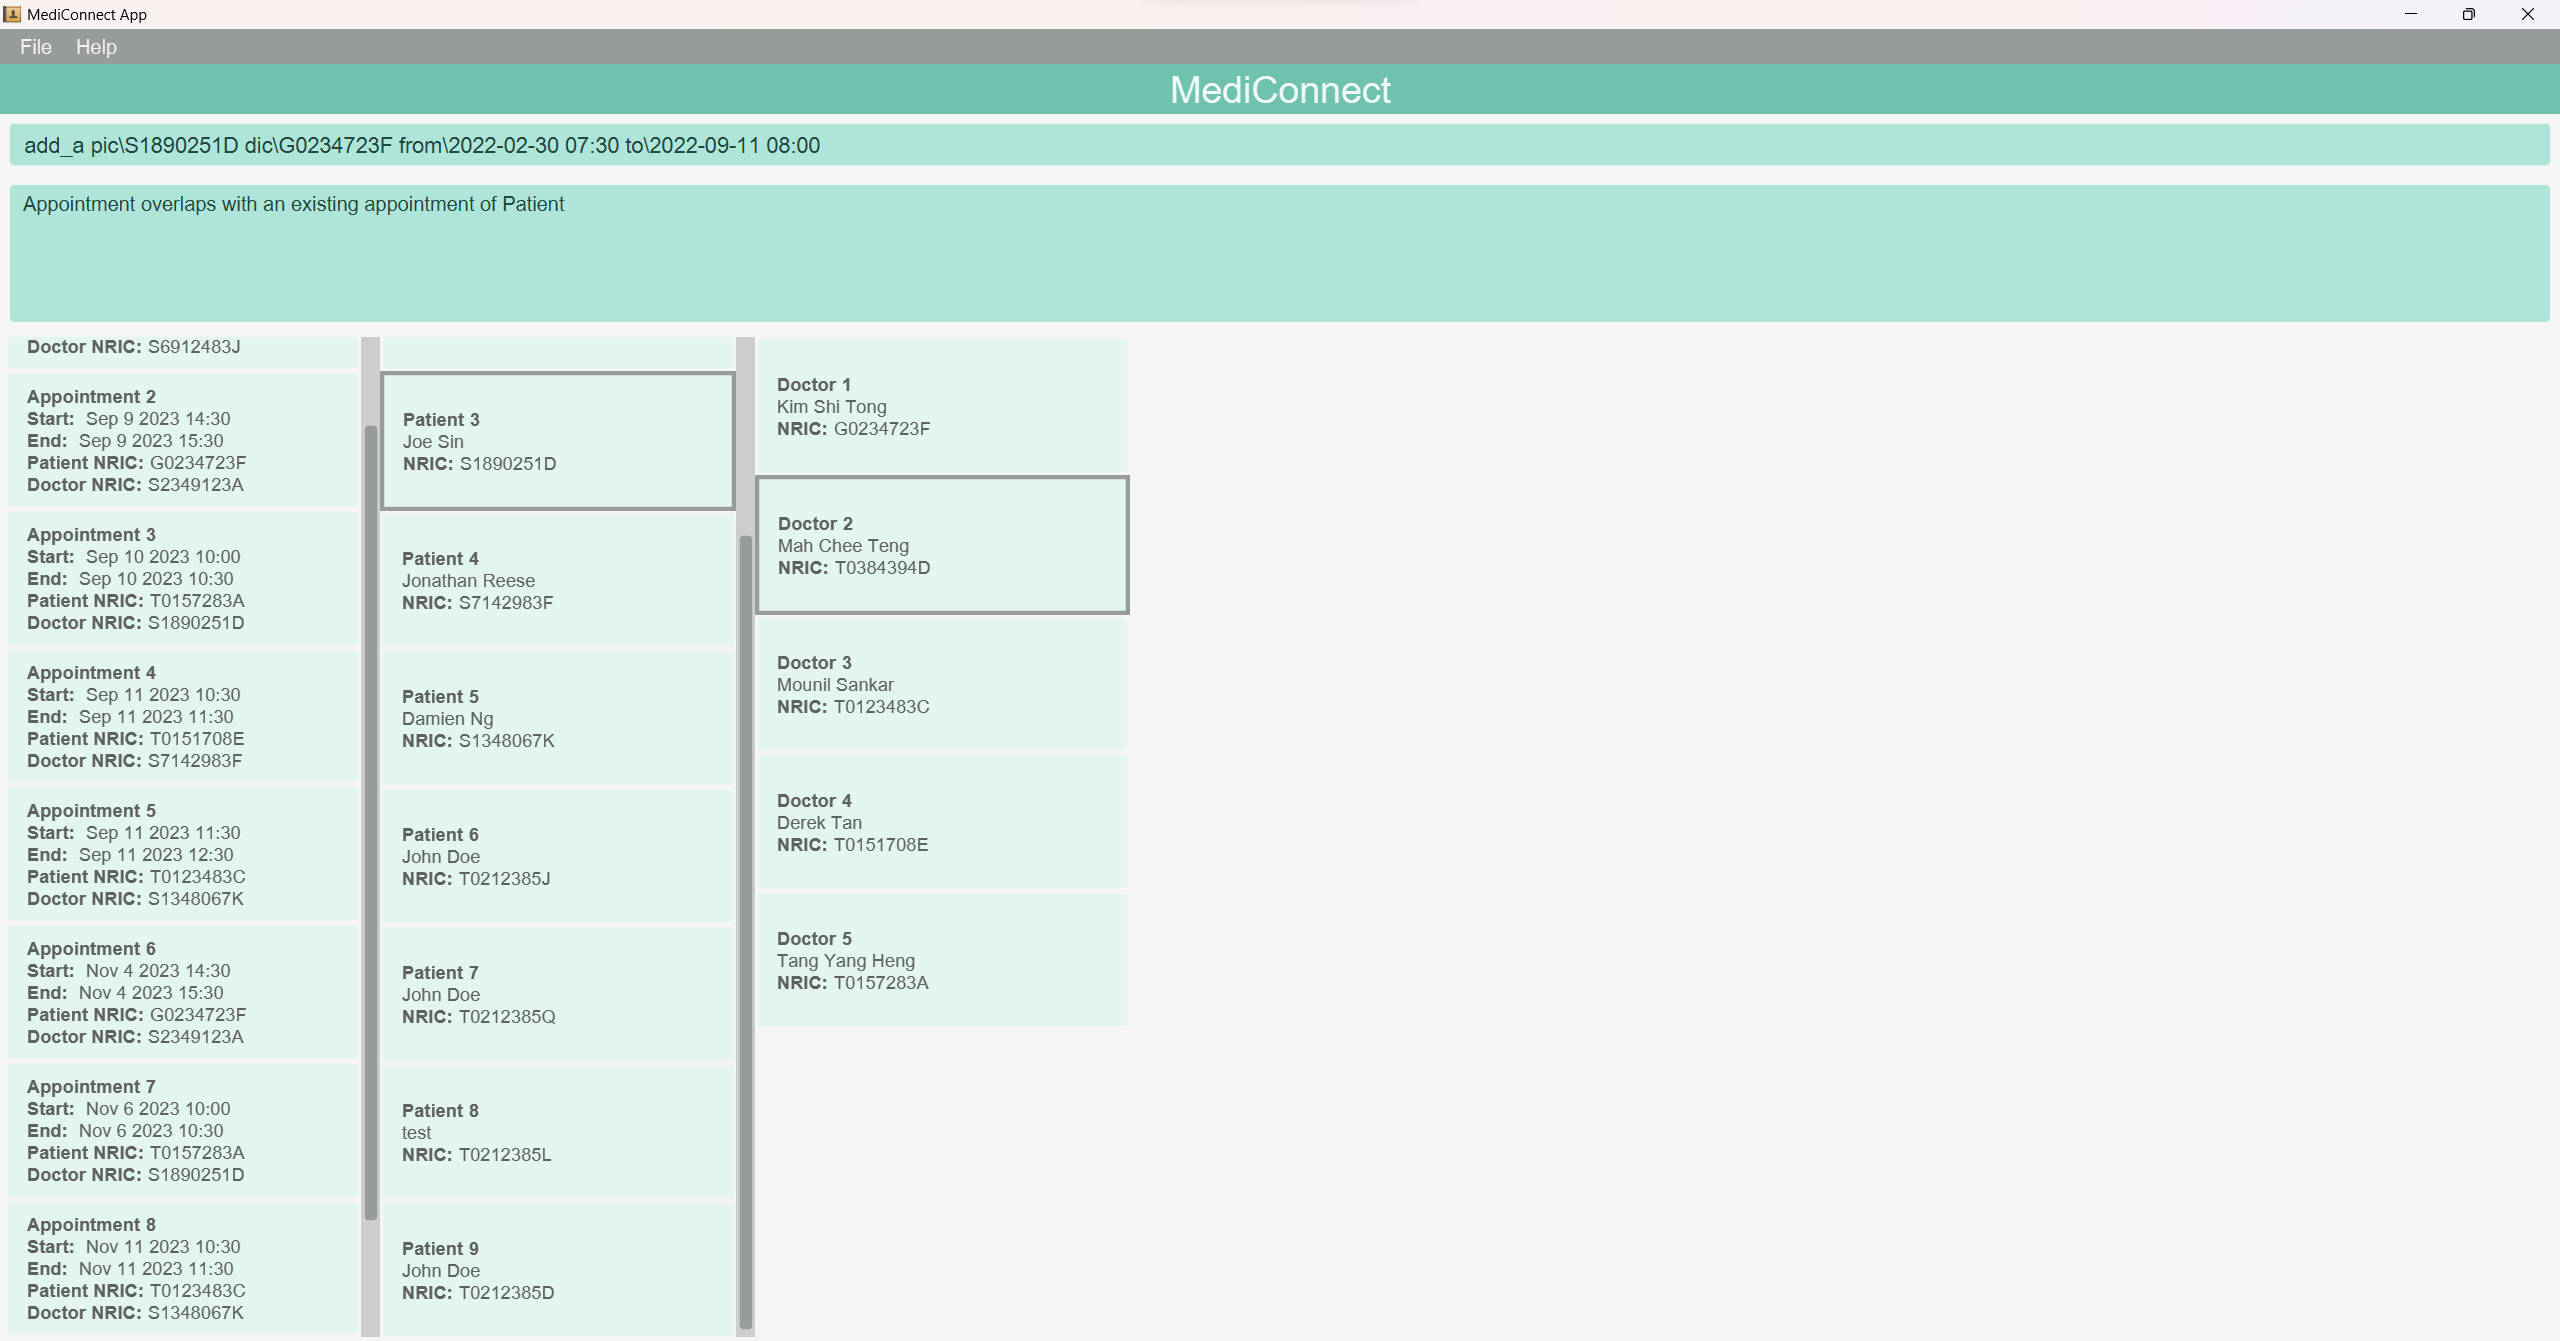Click the MediConnect app icon in title bar
Image resolution: width=2560 pixels, height=1341 pixels.
click(x=12, y=14)
